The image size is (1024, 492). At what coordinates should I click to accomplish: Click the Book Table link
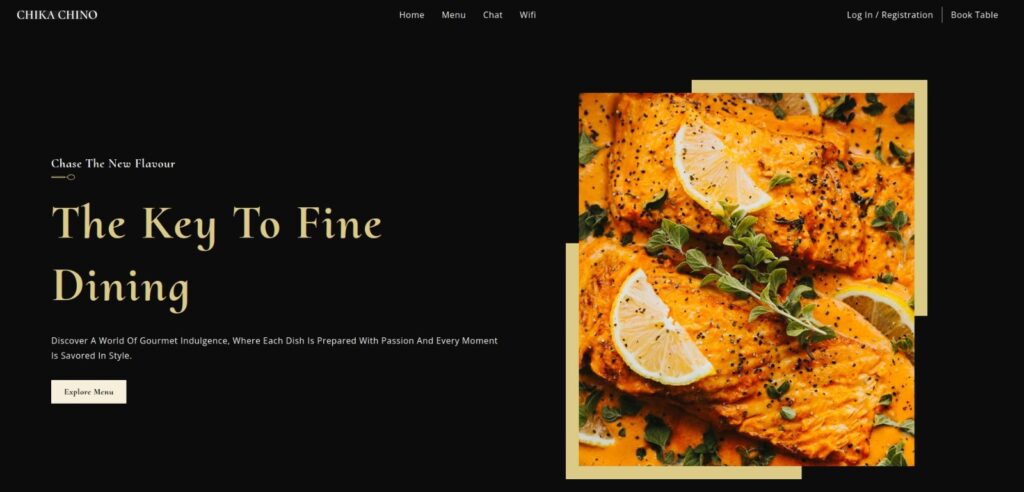point(974,15)
